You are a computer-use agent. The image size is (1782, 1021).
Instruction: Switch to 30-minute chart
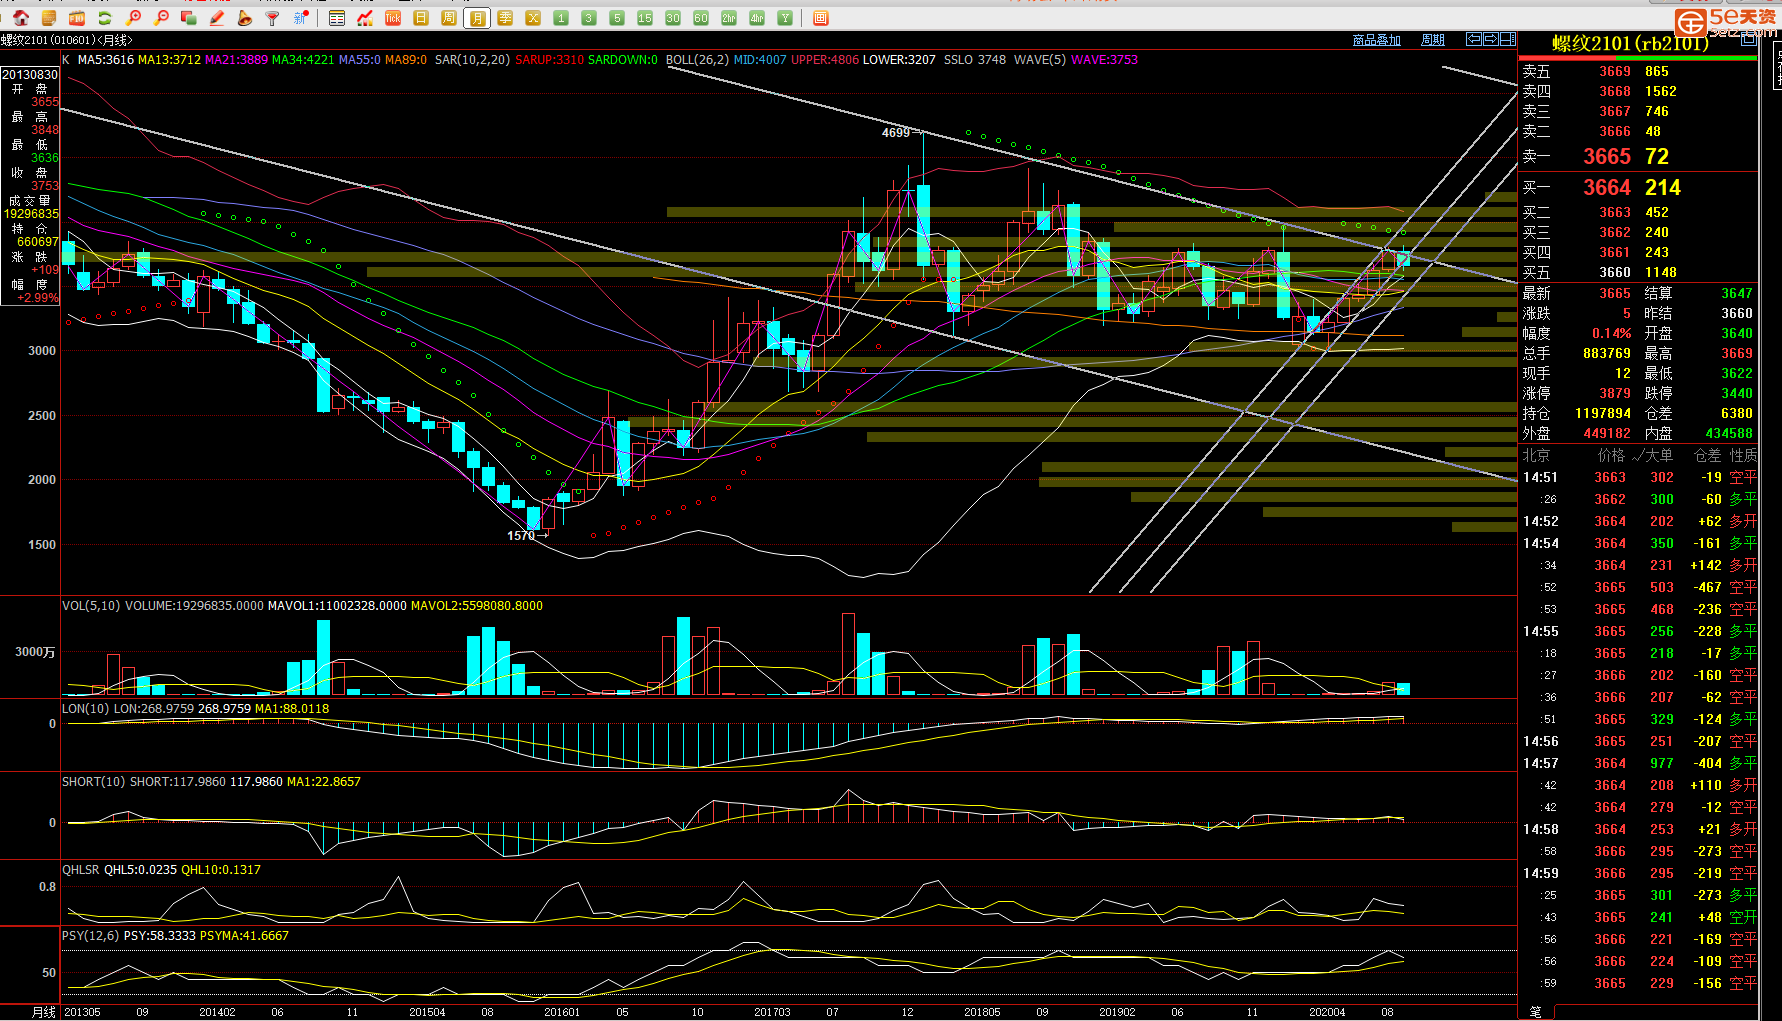(673, 18)
